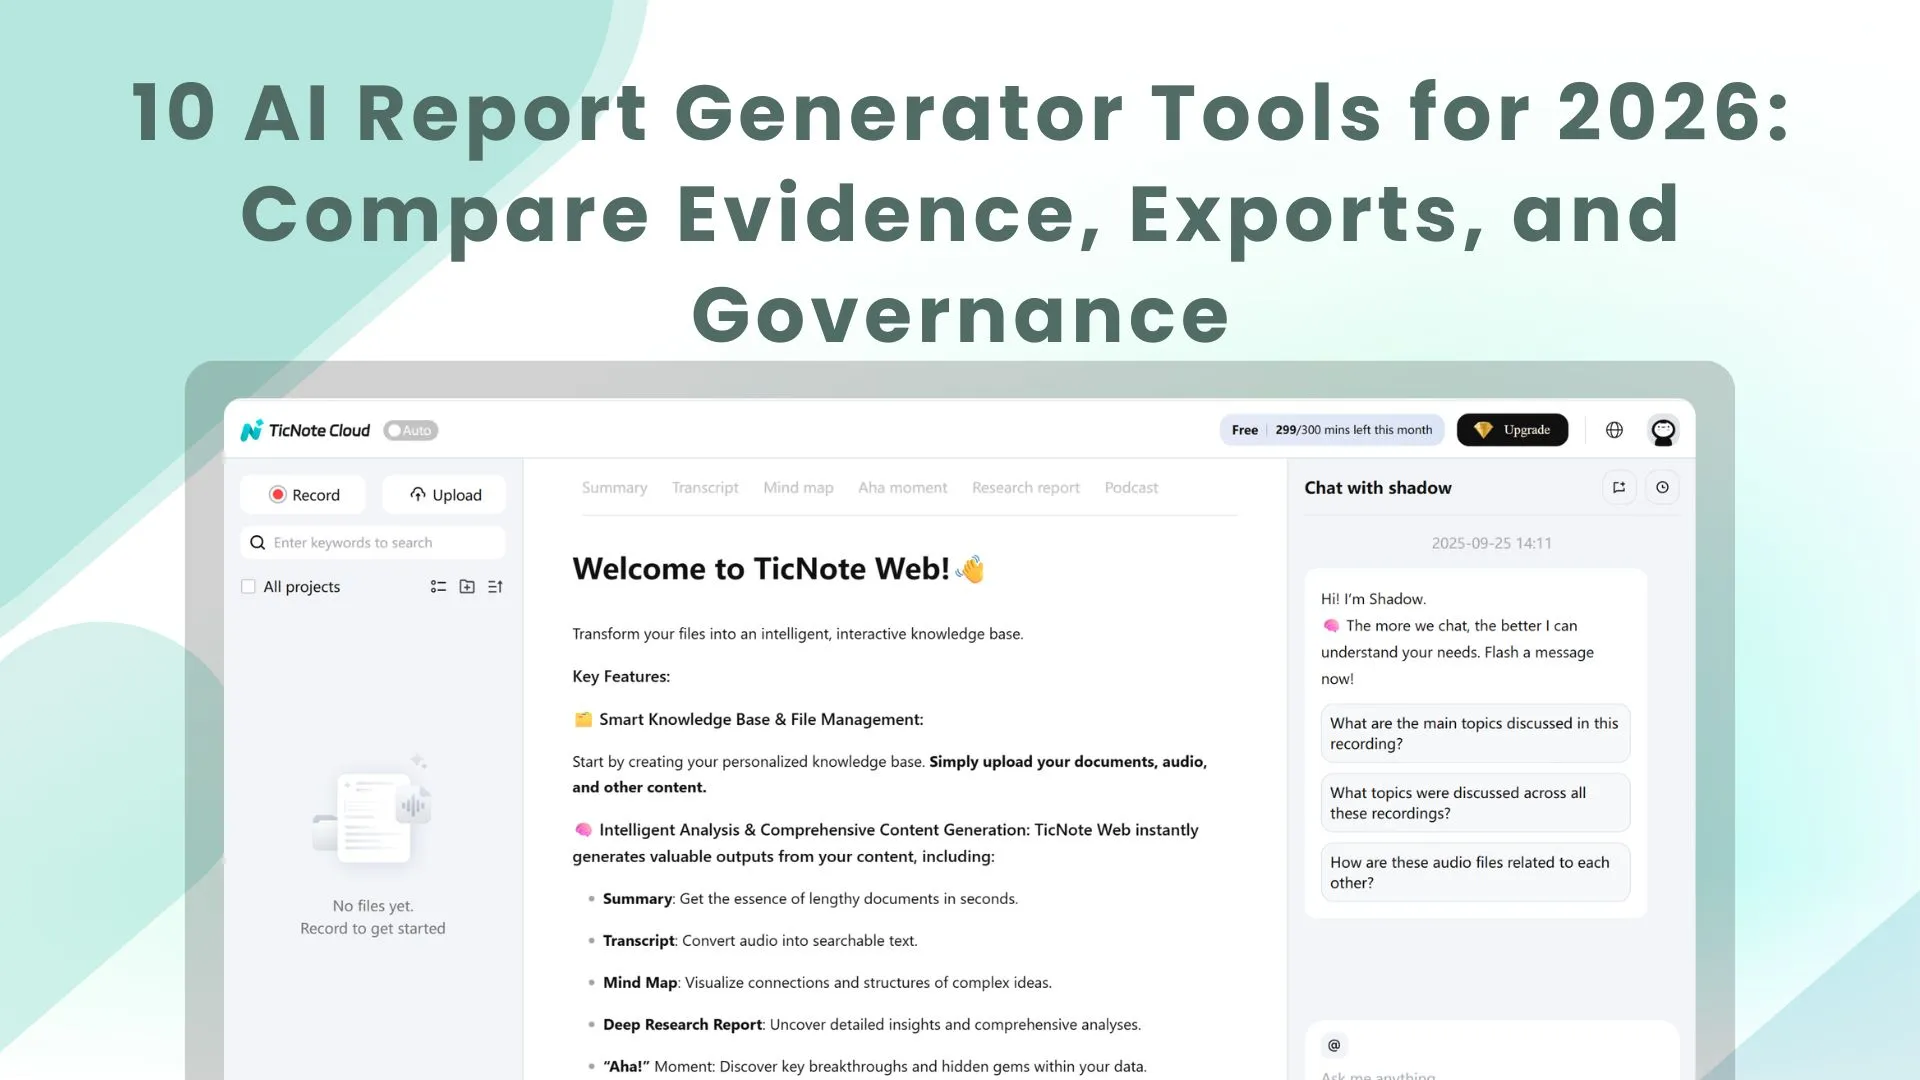Click the Upgrade button

[x=1512, y=430]
